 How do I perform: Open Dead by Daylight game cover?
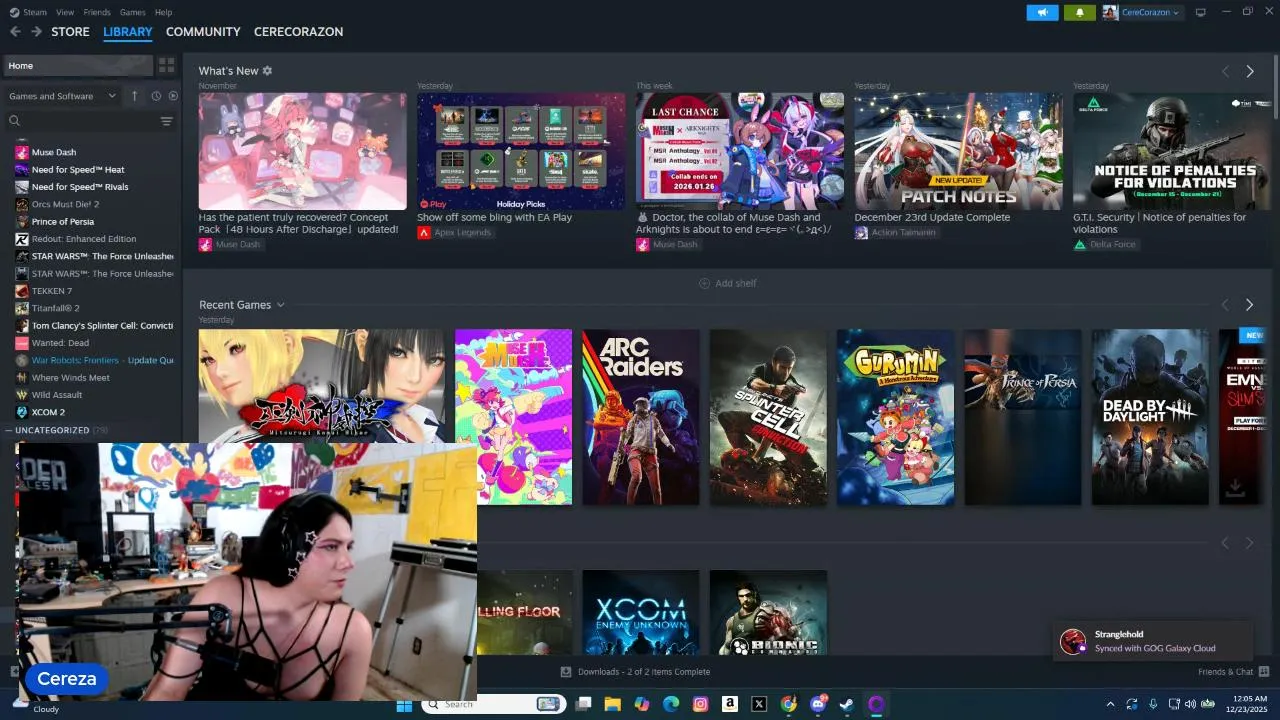click(1150, 417)
